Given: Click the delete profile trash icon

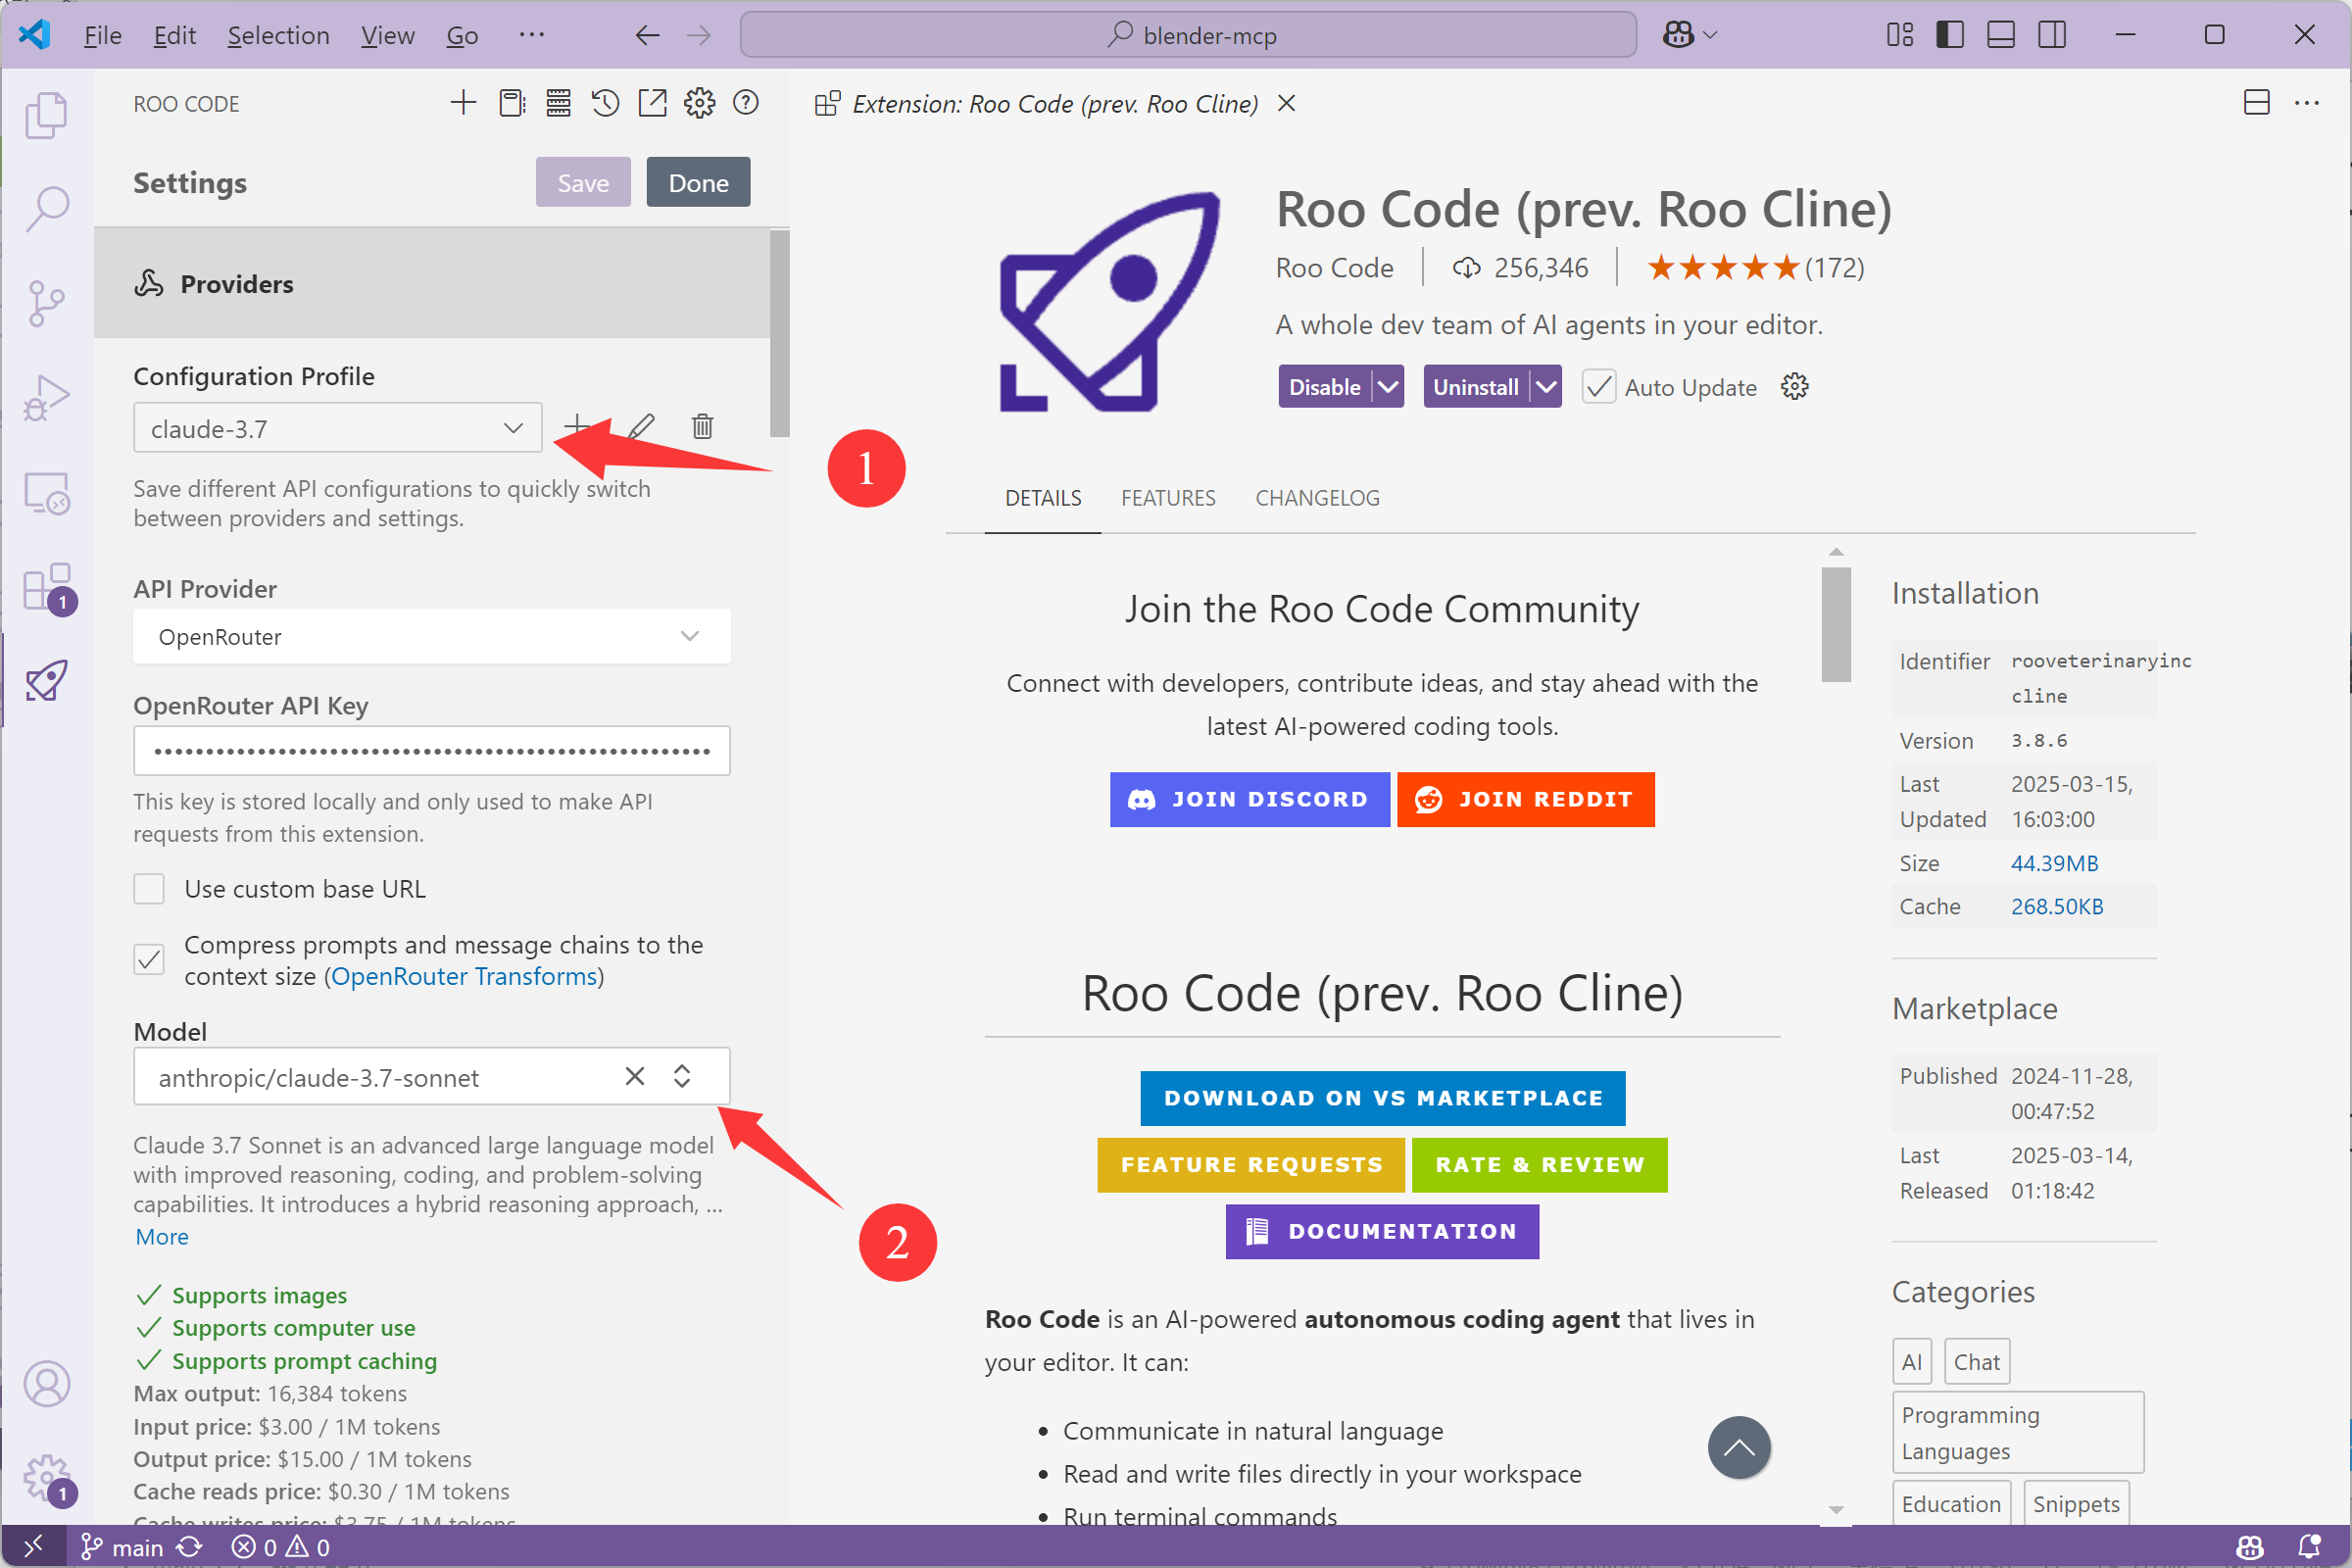Looking at the screenshot, I should [702, 427].
